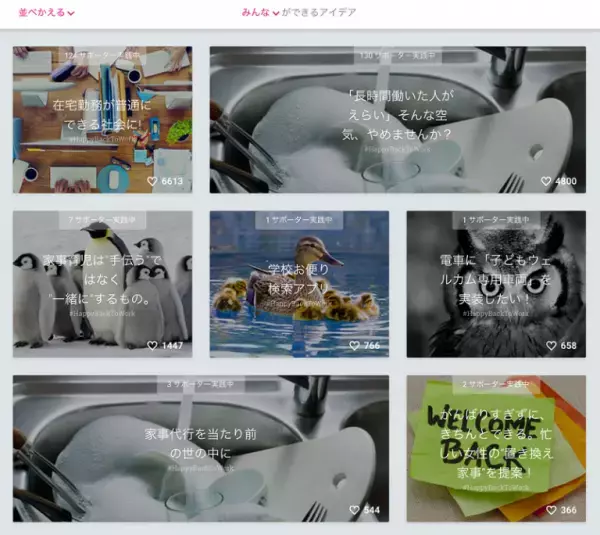Open the penguin 家事育児は手伝う card
Viewport: 600px width, 535px height.
coord(103,284)
